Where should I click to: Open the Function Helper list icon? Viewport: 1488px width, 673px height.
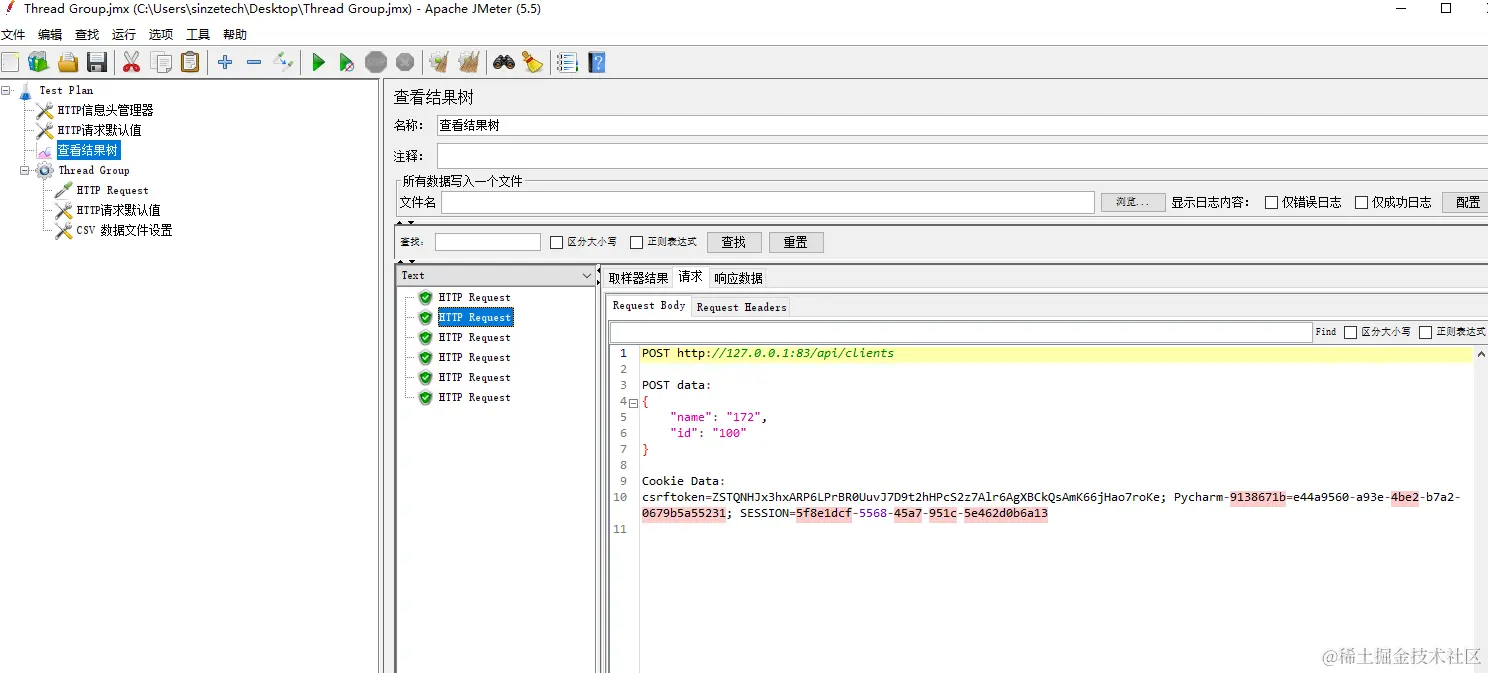pyautogui.click(x=568, y=63)
